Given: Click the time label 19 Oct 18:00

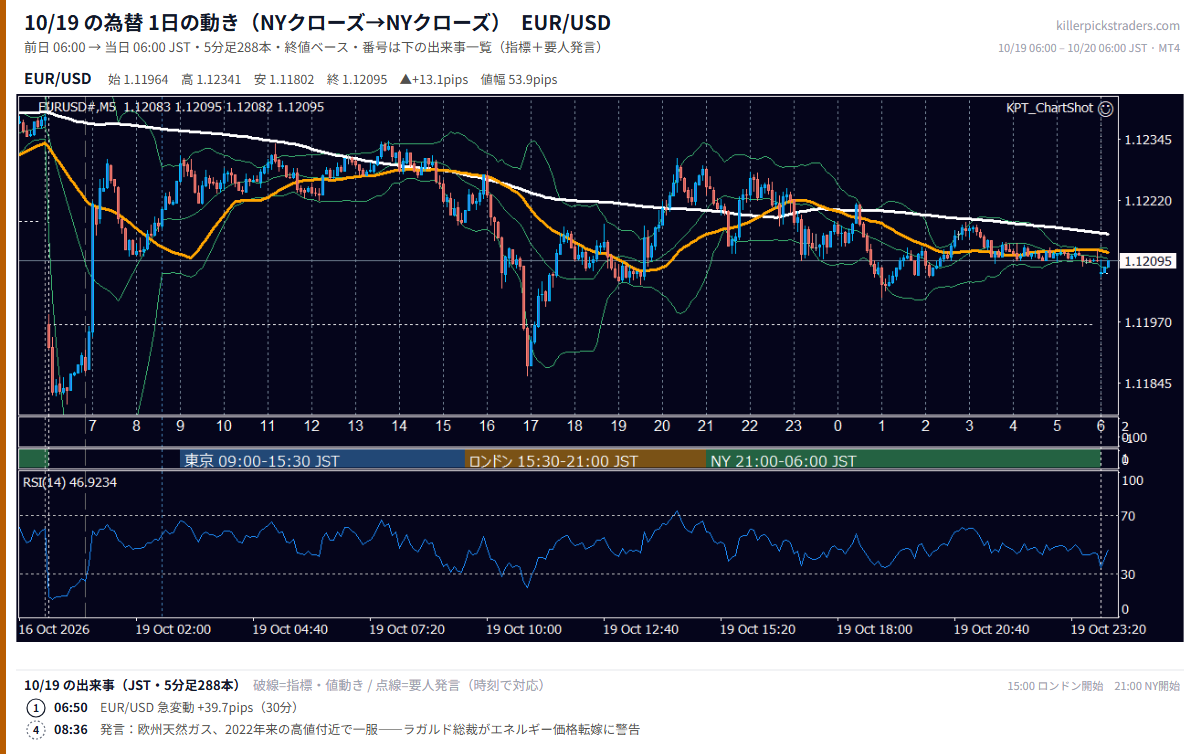Looking at the screenshot, I should [875, 630].
